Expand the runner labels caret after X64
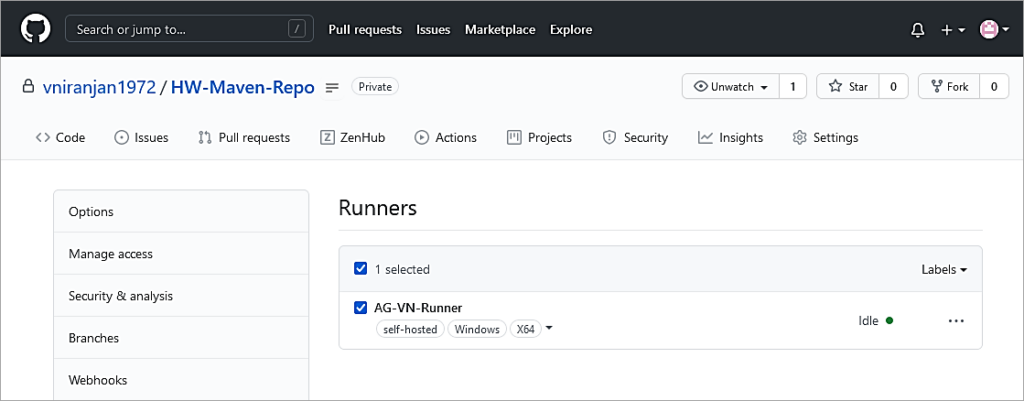 (x=549, y=329)
